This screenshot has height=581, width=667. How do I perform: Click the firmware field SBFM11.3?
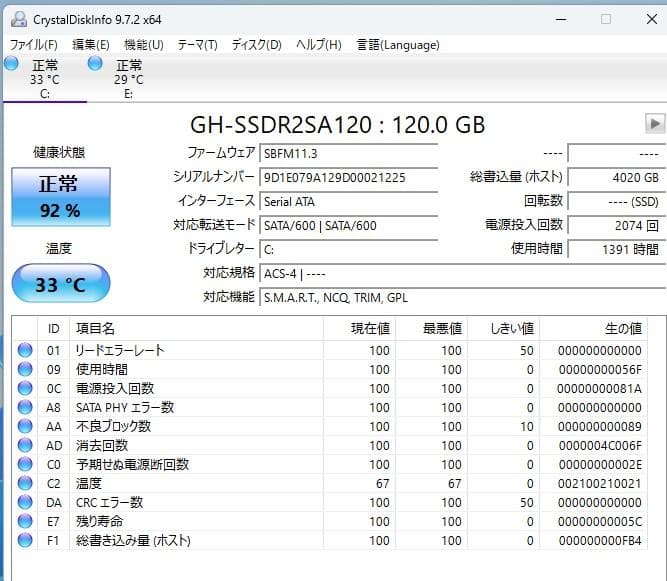pyautogui.click(x=349, y=154)
